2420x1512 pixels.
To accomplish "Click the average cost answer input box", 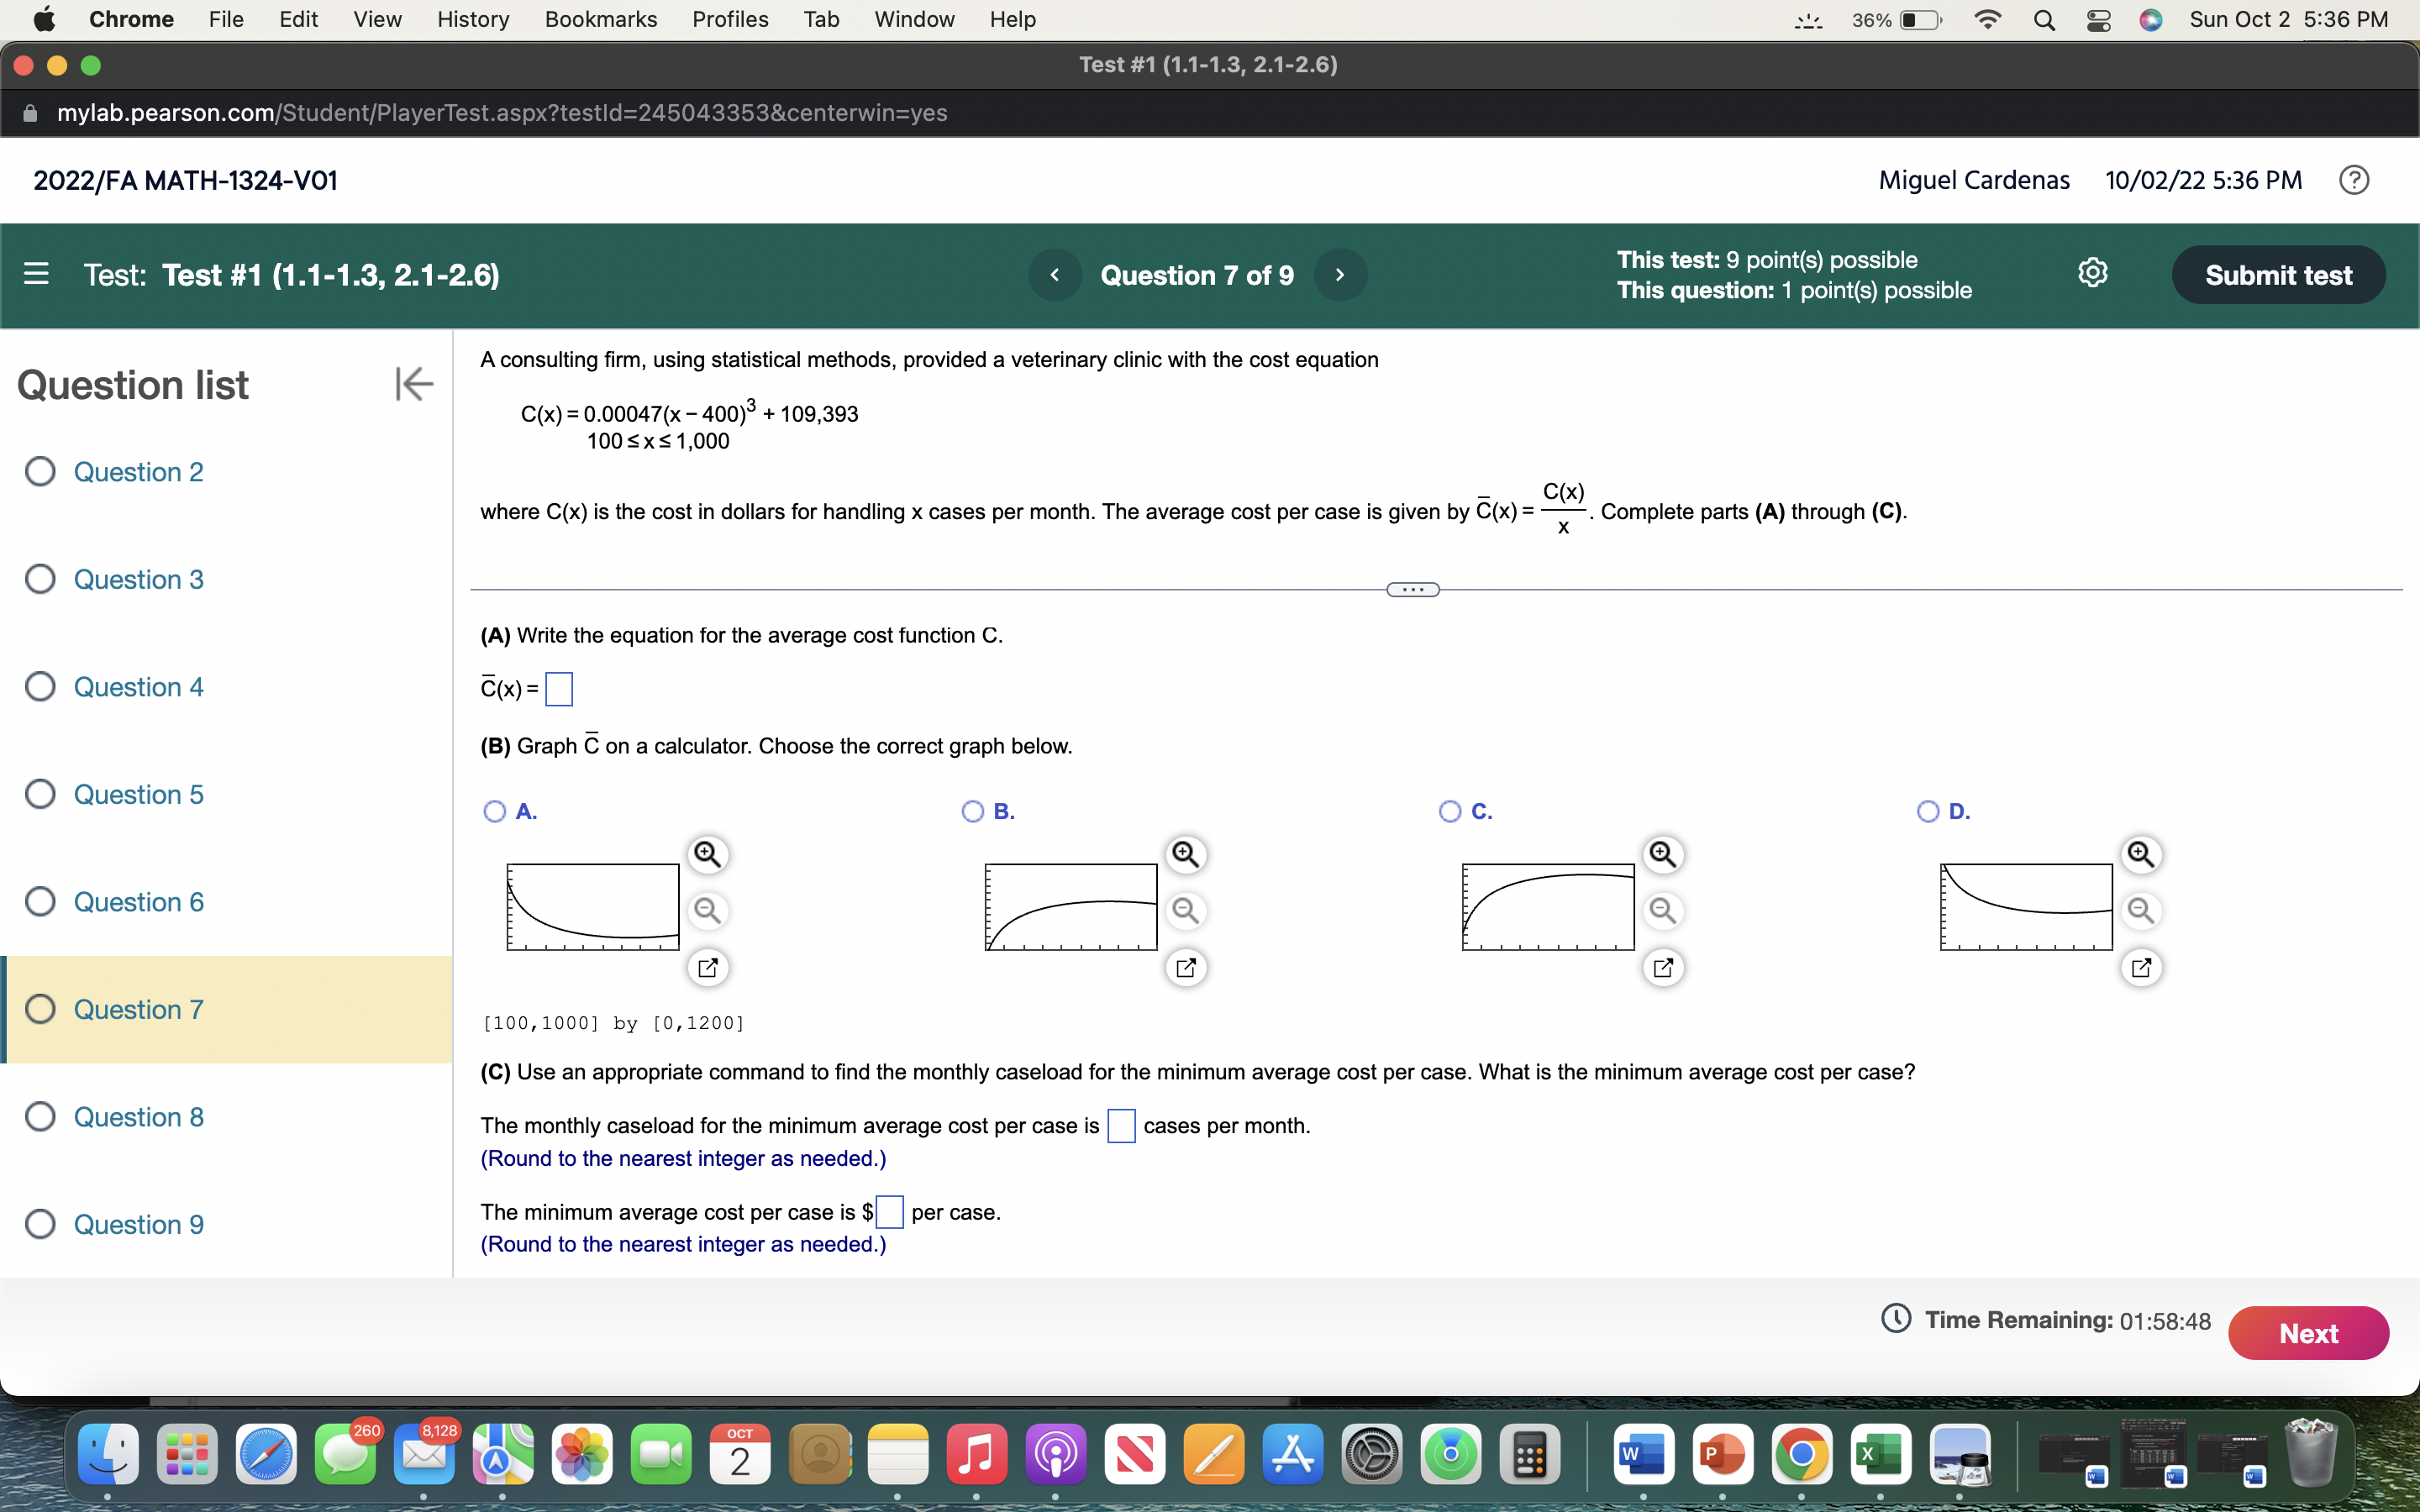I will pos(559,689).
